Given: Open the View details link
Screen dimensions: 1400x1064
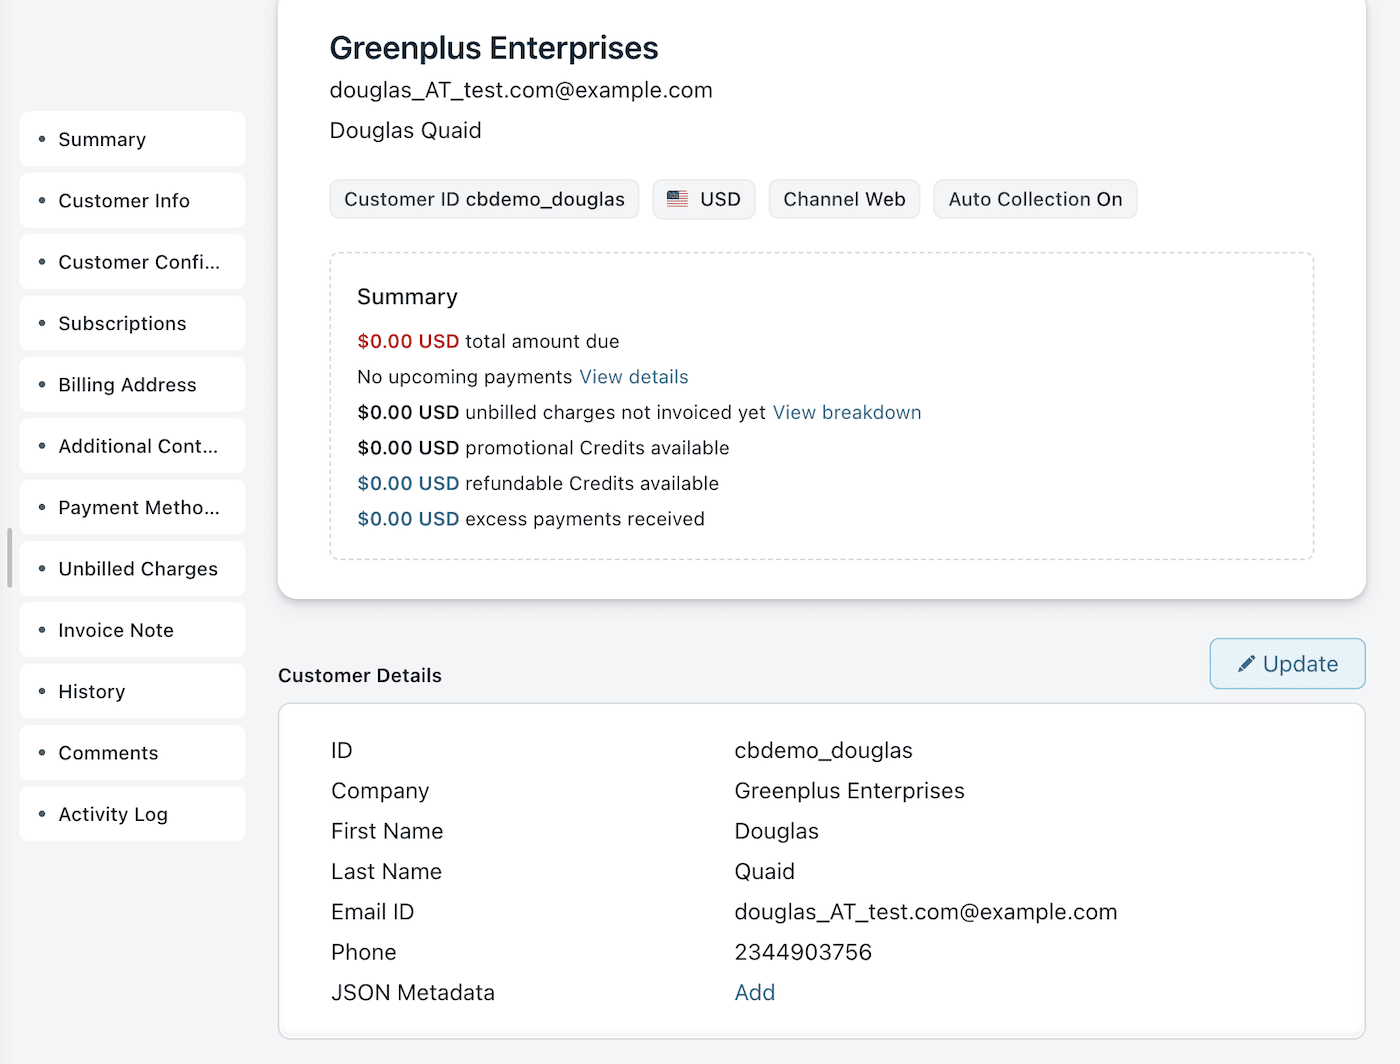Looking at the screenshot, I should click(633, 377).
